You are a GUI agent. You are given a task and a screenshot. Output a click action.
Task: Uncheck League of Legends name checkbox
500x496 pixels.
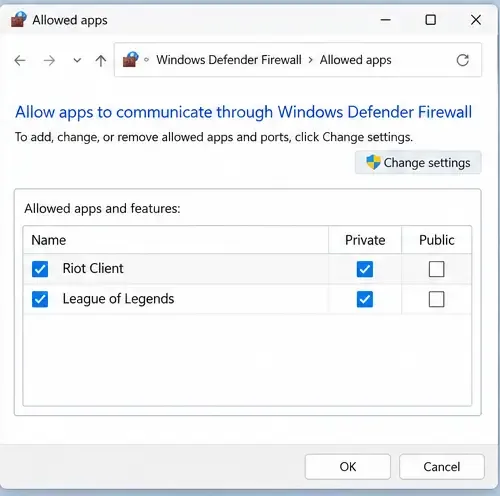coord(40,299)
